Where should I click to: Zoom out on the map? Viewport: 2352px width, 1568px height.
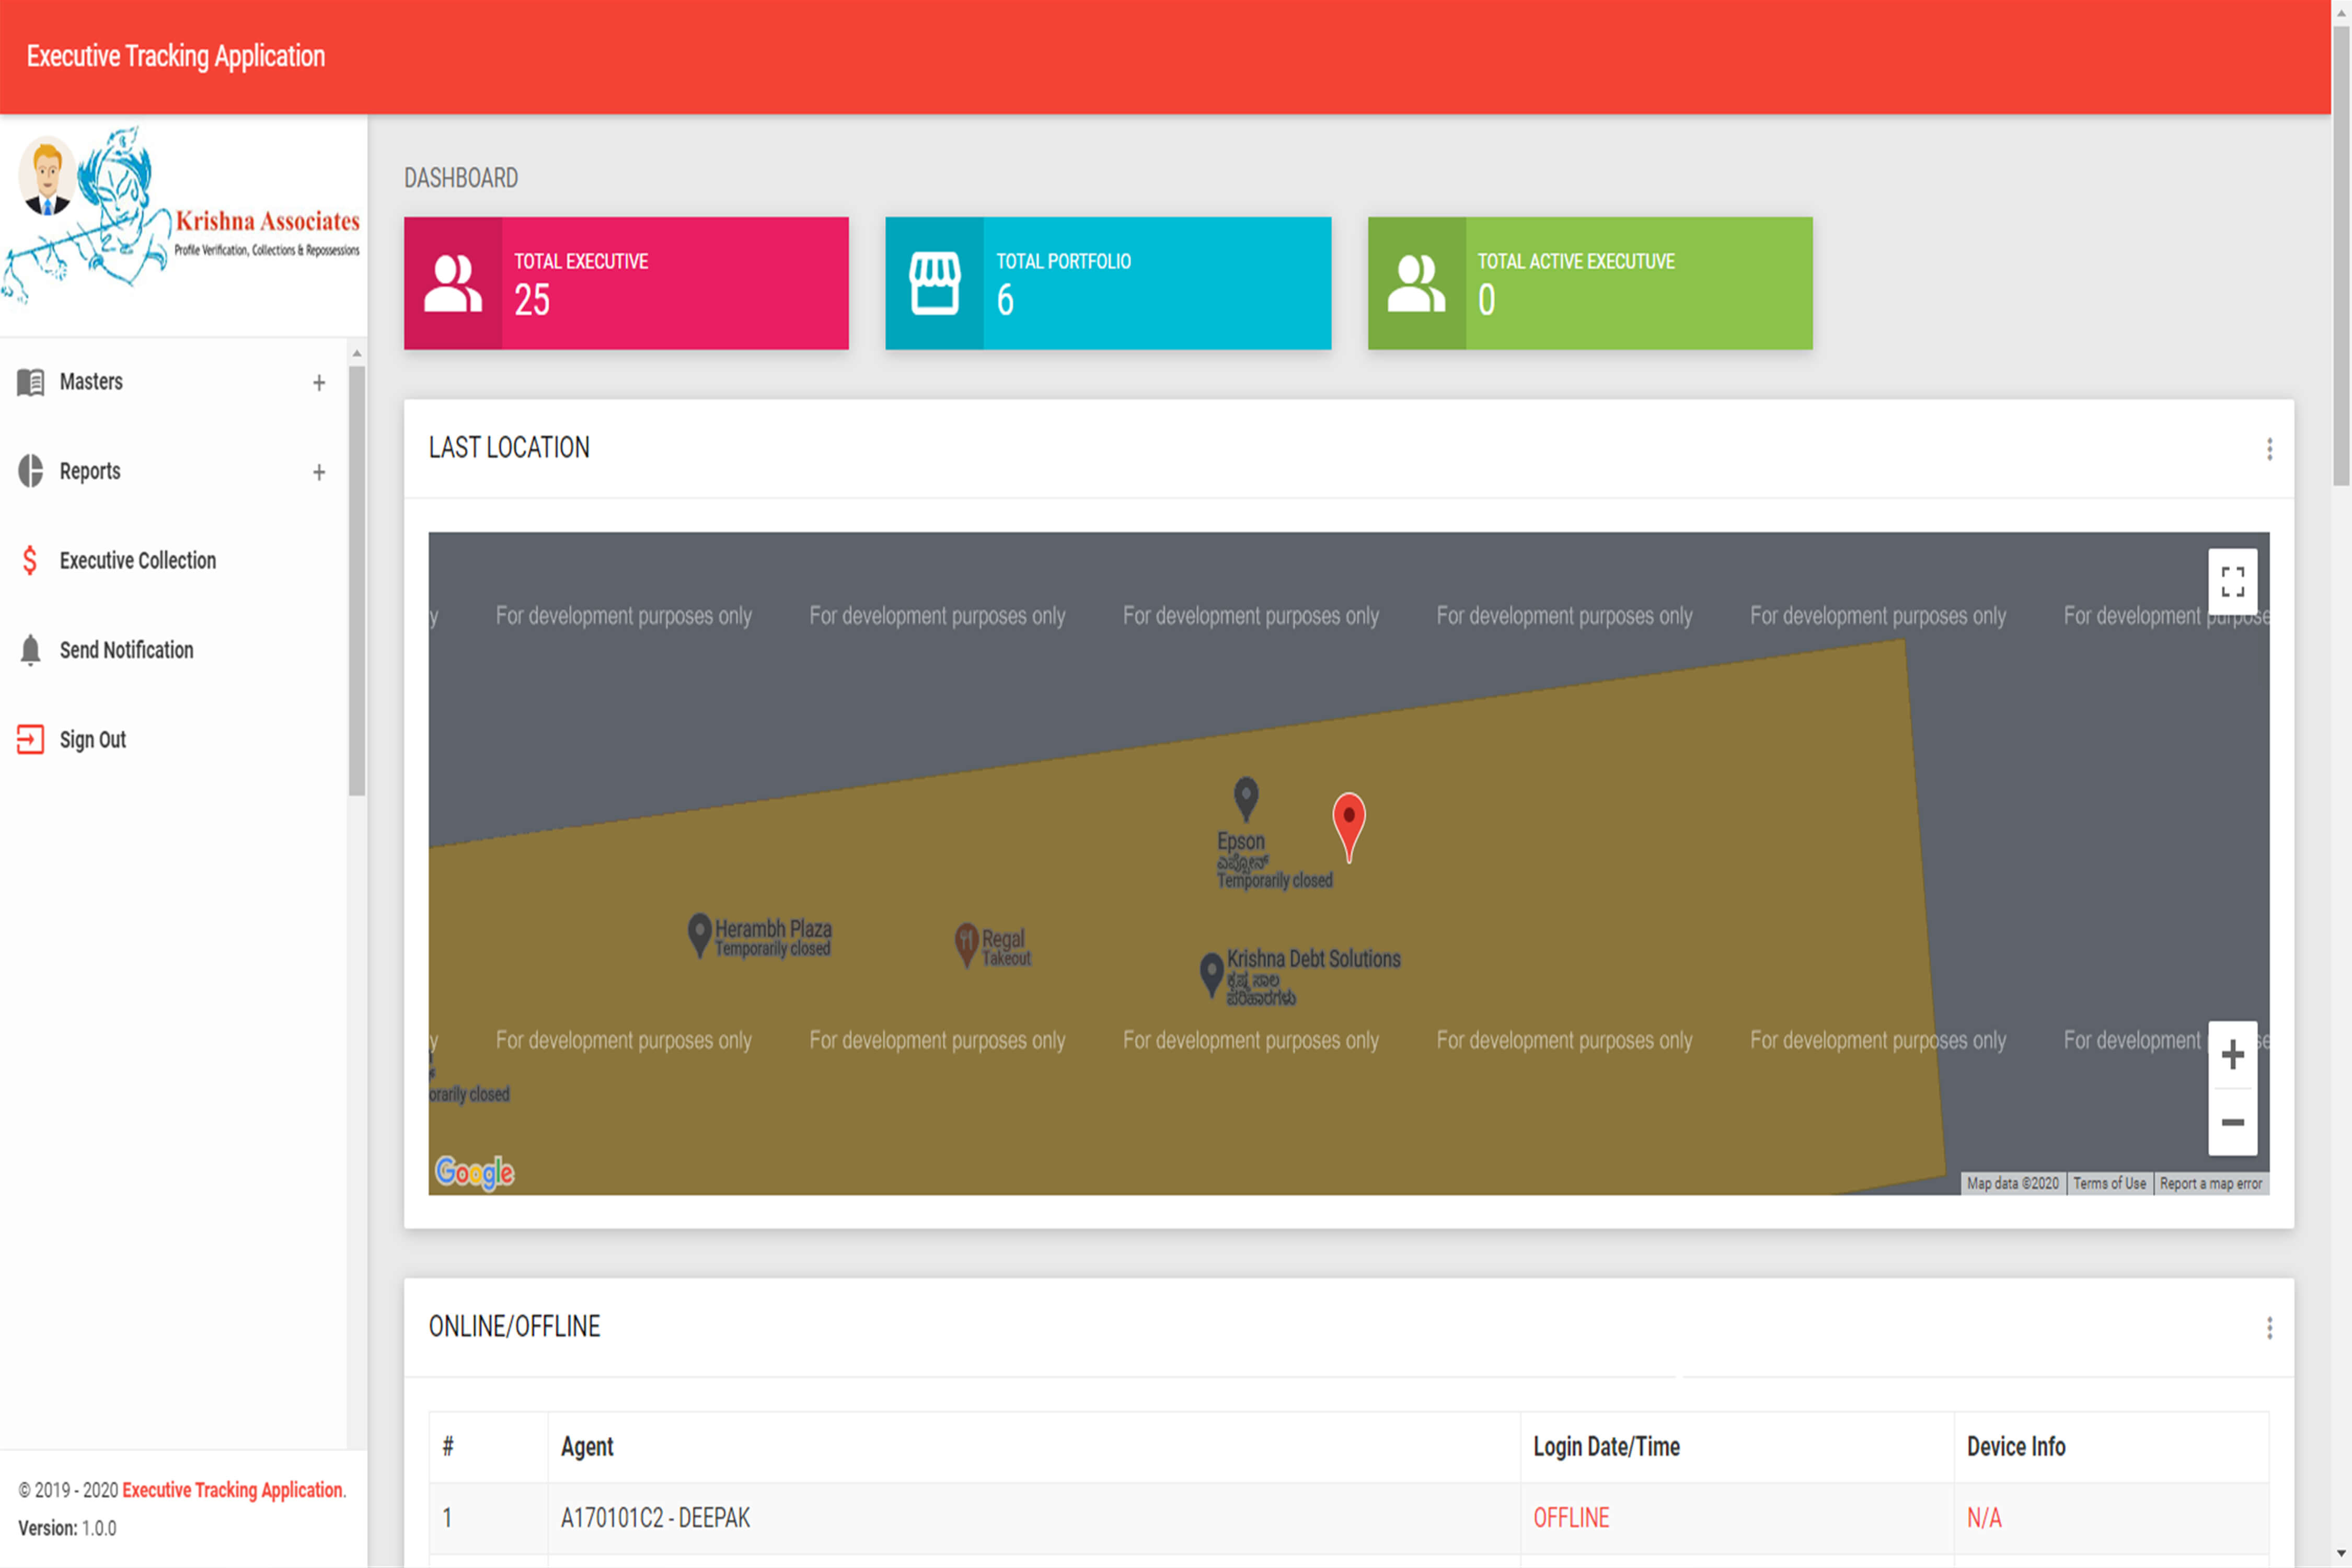[x=2232, y=1122]
